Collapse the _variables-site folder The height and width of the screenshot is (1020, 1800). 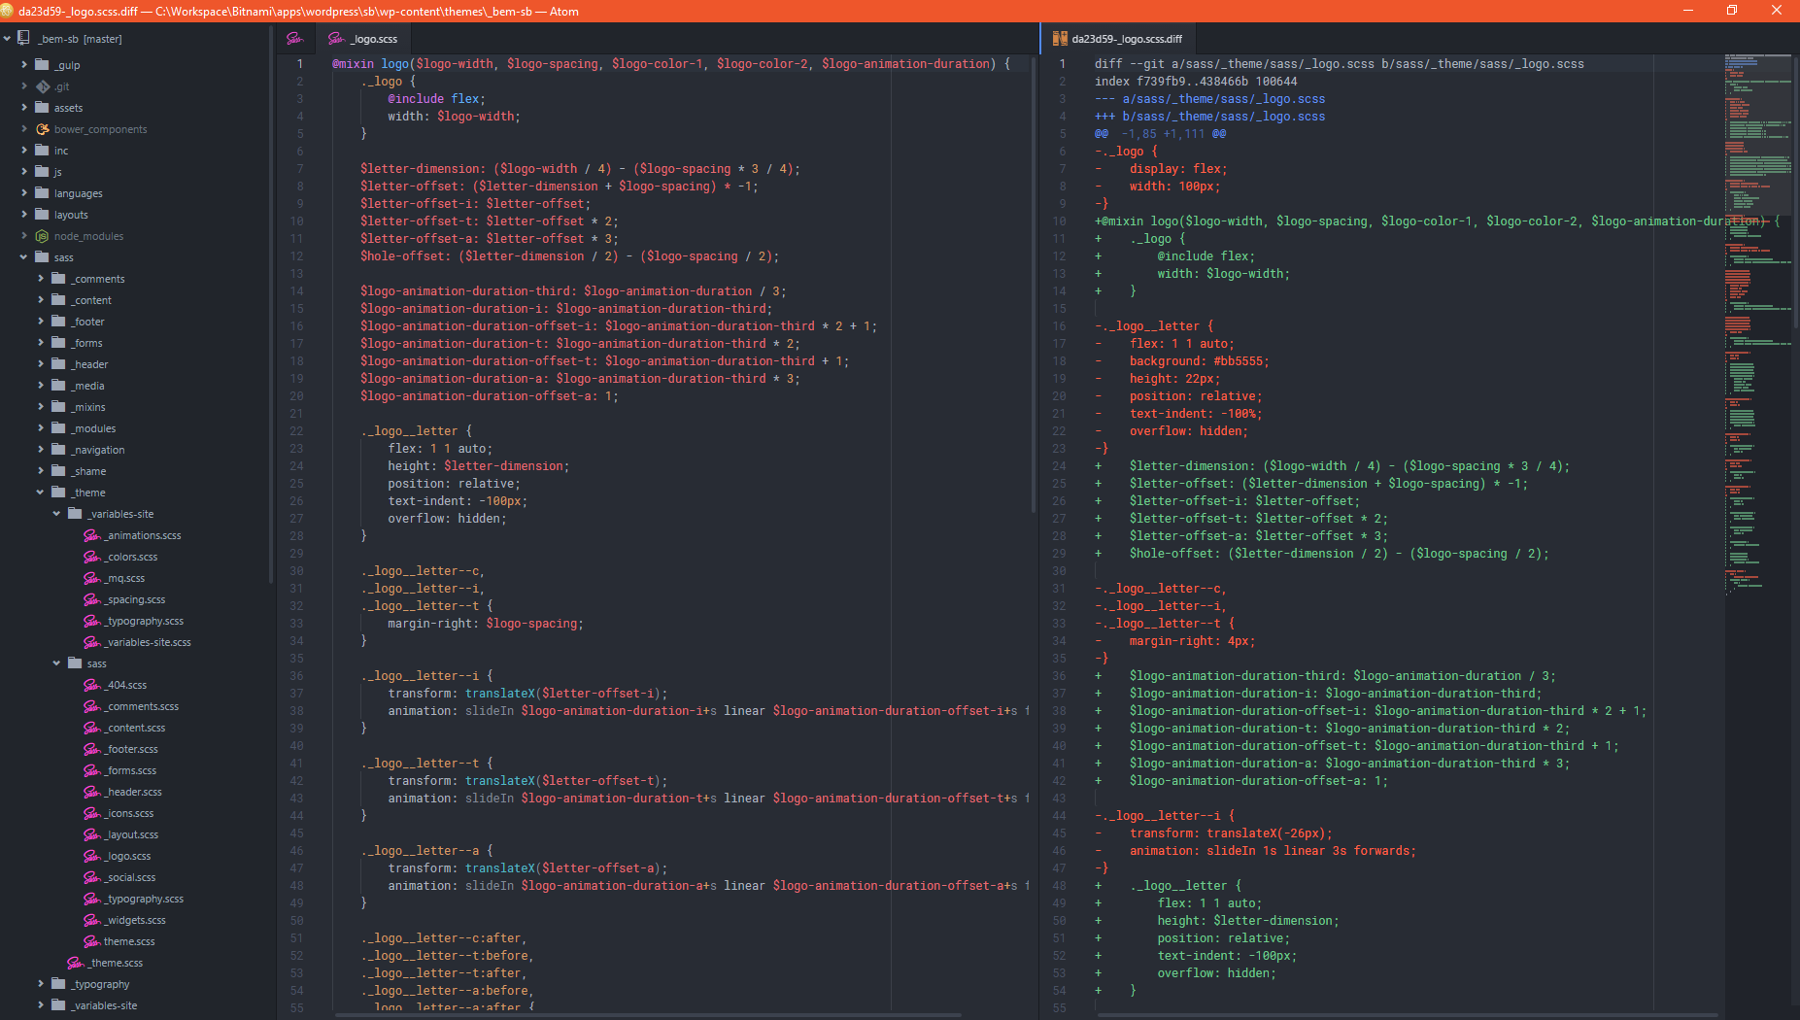pos(57,513)
